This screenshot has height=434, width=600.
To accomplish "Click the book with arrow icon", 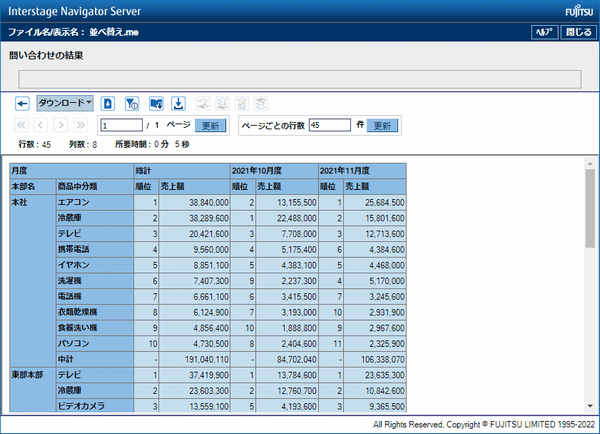I will tap(156, 103).
